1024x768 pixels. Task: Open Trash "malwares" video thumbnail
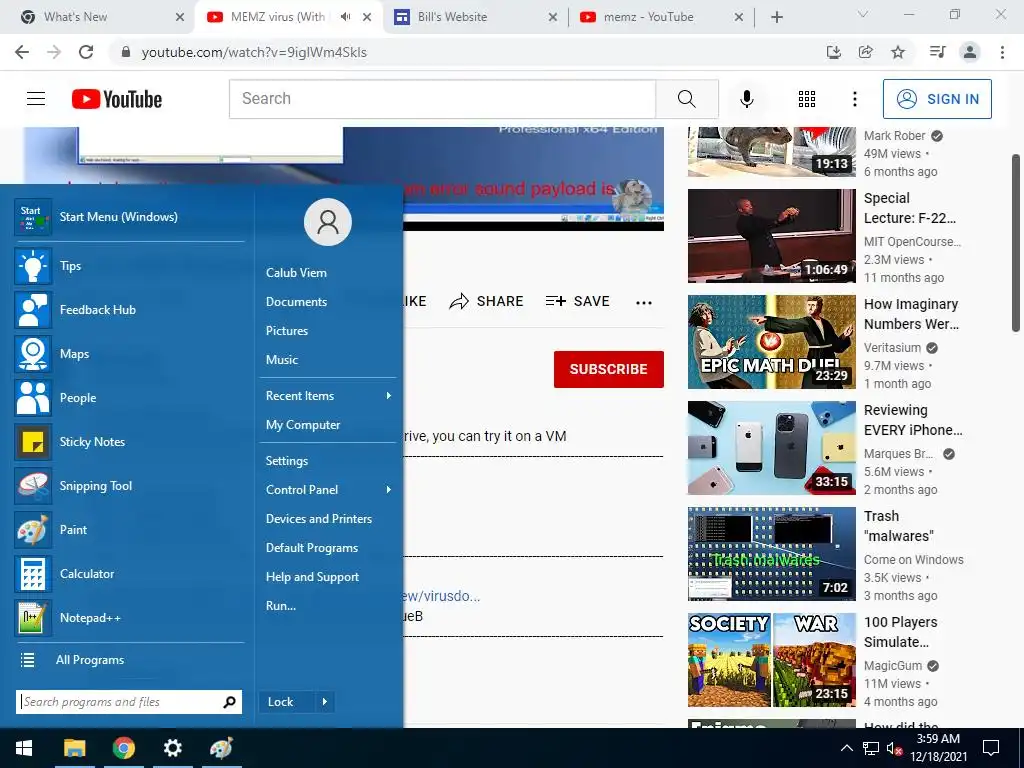(771, 554)
